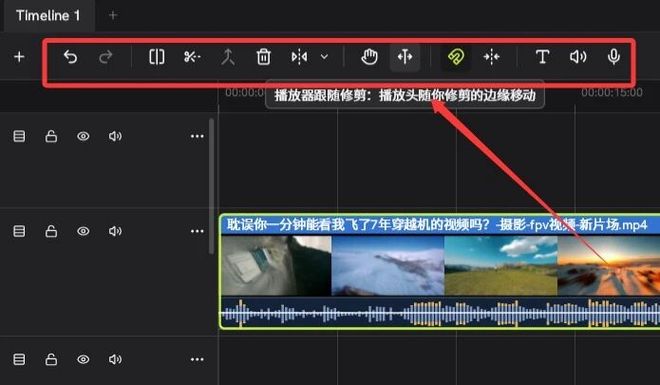Undo the last action

[x=70, y=56]
